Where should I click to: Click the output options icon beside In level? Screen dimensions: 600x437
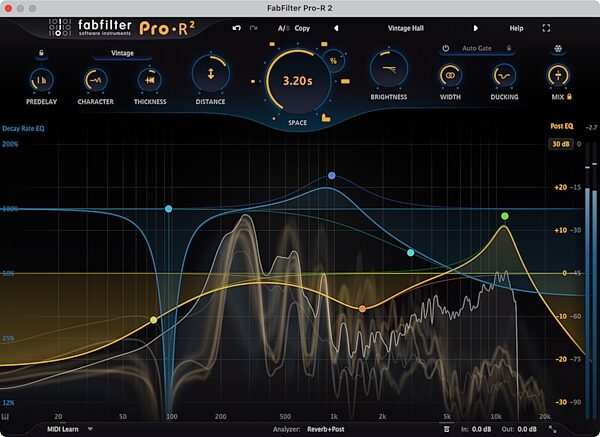click(x=447, y=429)
